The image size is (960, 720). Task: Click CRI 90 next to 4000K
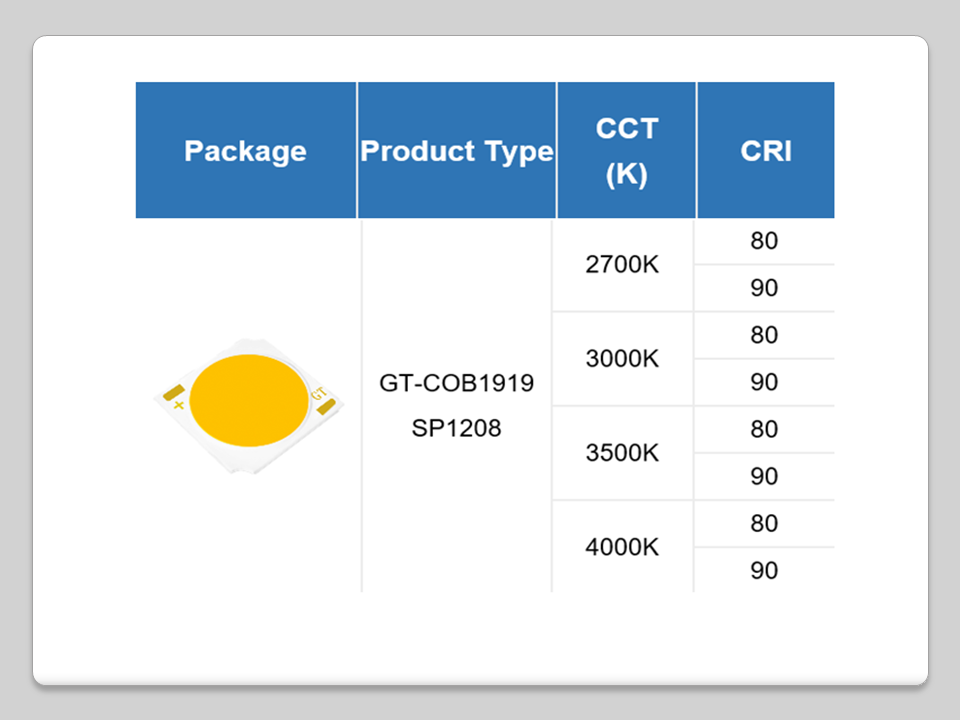pyautogui.click(x=764, y=571)
